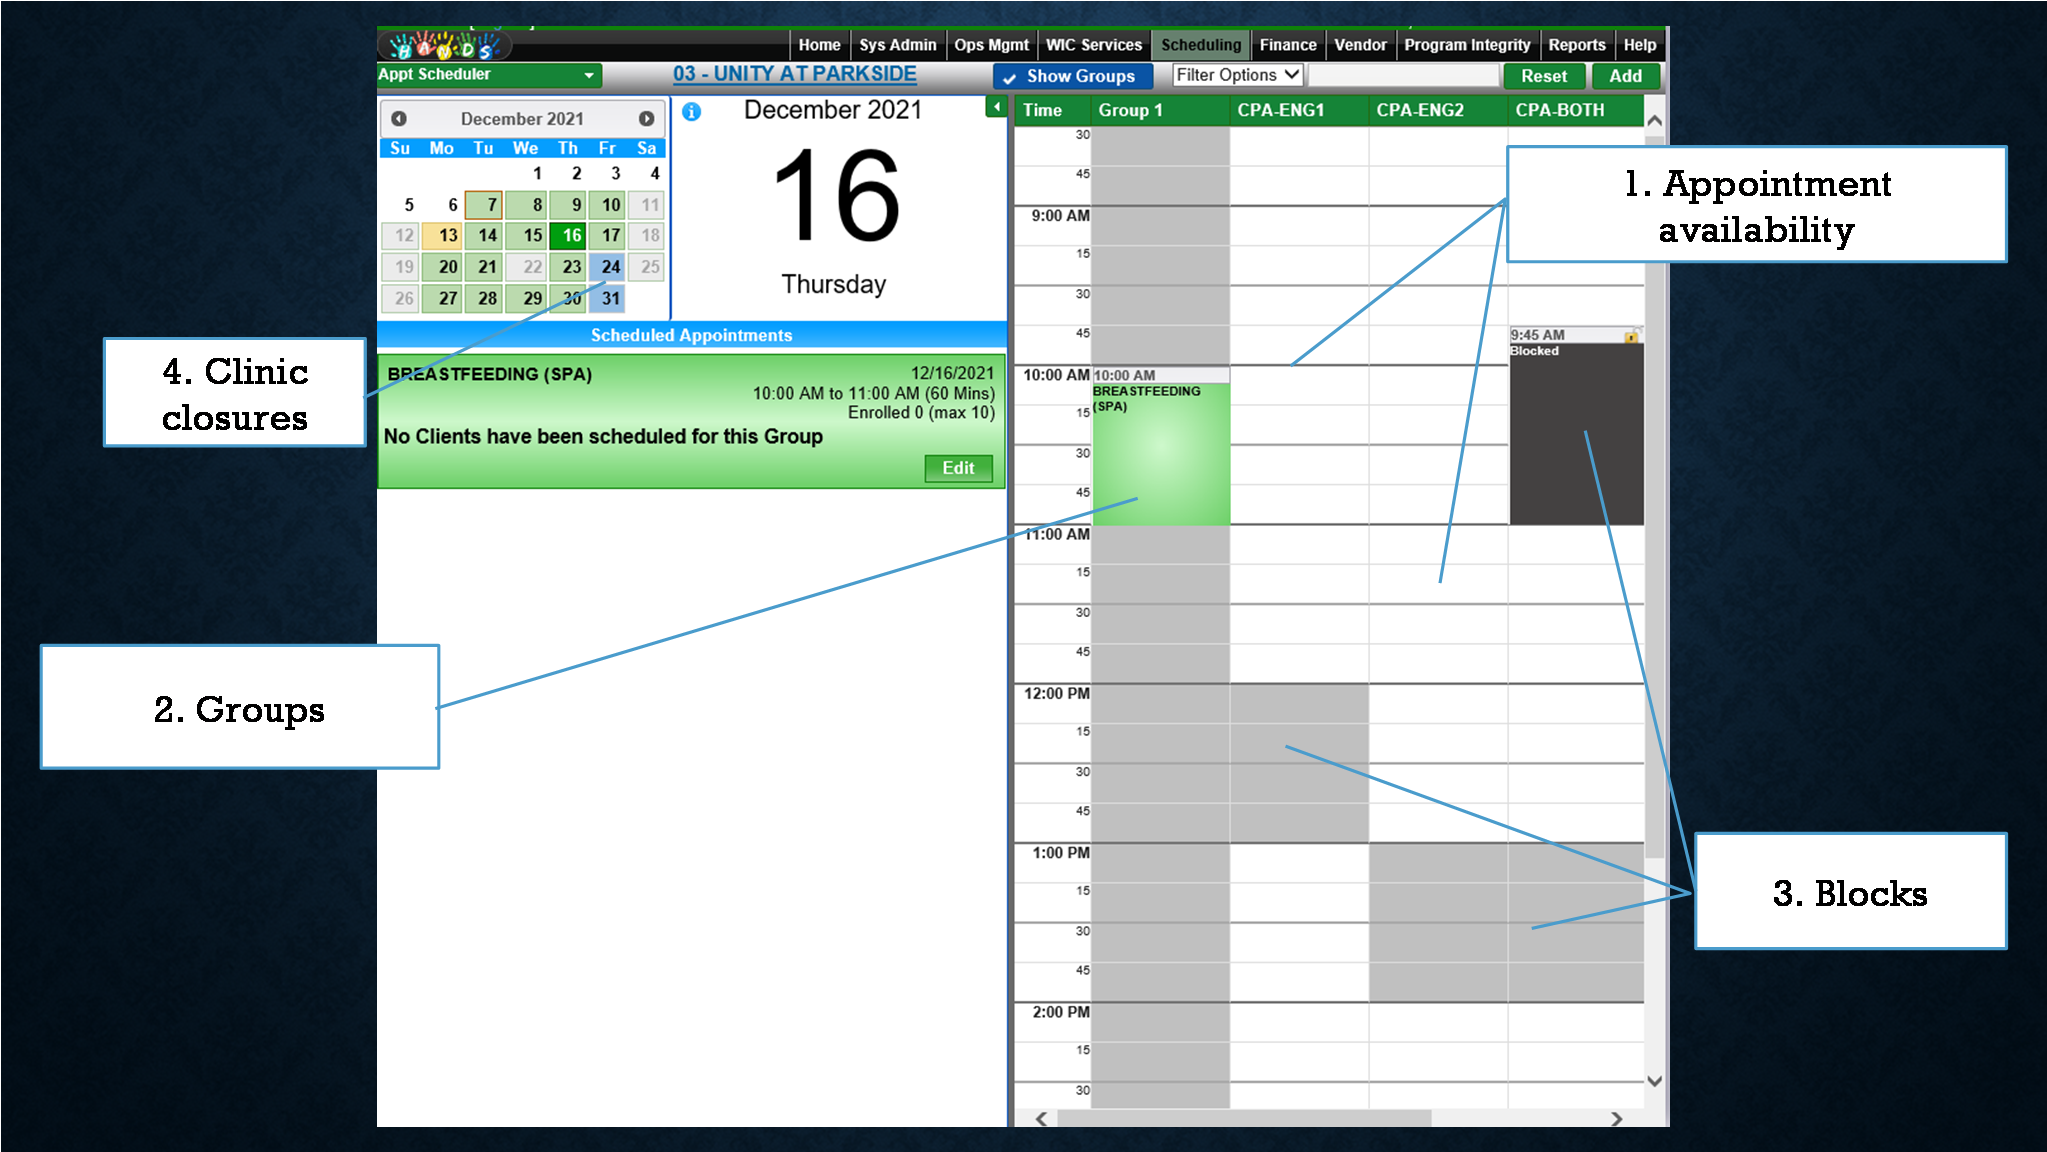Screen dimensions: 2047x1152
Task: Expand the Appt Scheduler dropdown
Action: click(588, 75)
